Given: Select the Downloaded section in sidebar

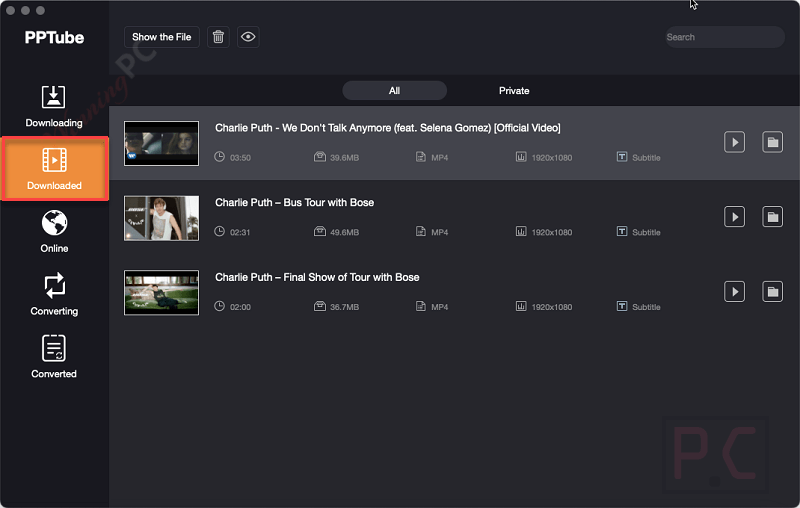Looking at the screenshot, I should point(55,169).
